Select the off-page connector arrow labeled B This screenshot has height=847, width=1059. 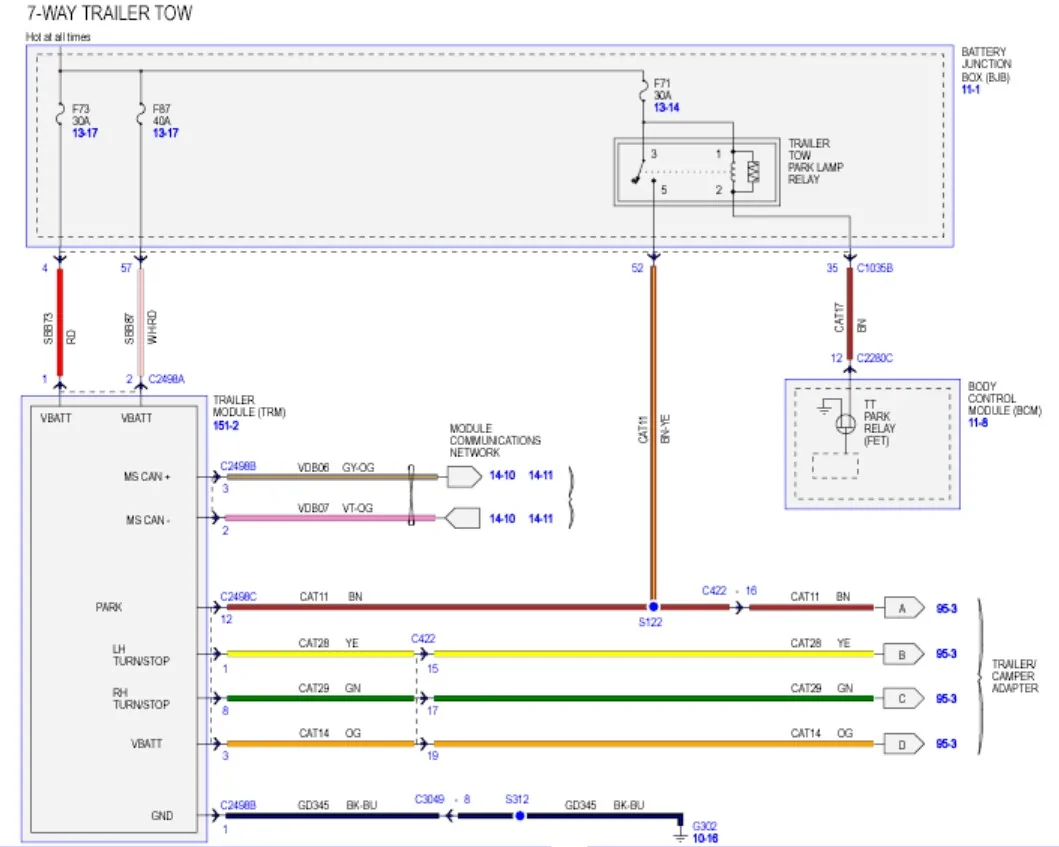[904, 654]
